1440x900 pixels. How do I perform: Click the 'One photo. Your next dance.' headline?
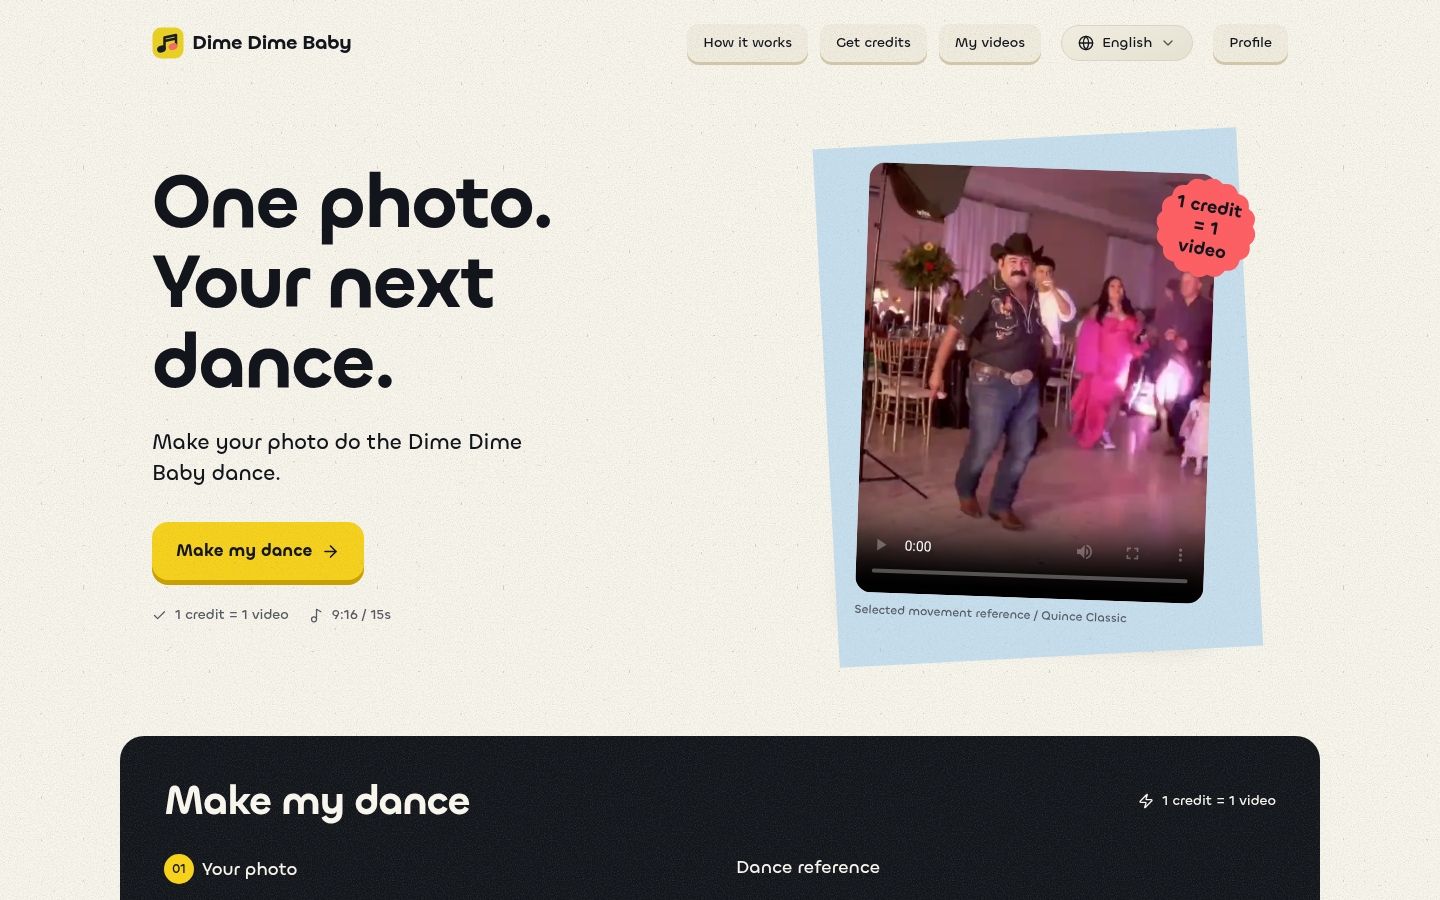coord(352,282)
